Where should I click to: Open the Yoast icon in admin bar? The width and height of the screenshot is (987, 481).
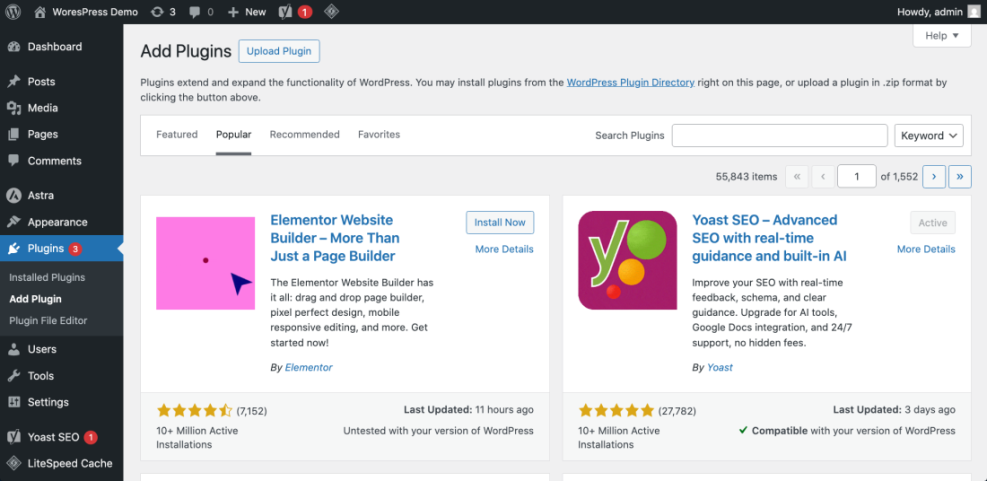pyautogui.click(x=285, y=11)
